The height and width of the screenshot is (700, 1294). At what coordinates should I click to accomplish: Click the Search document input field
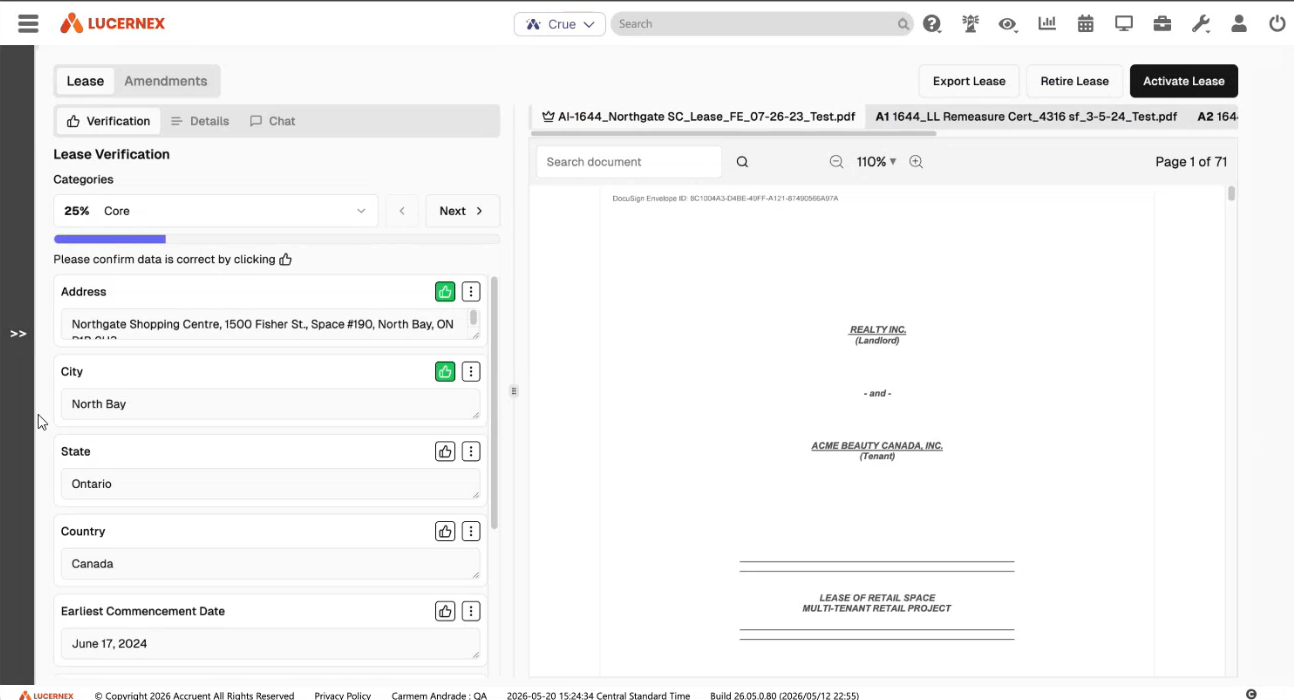pos(629,162)
